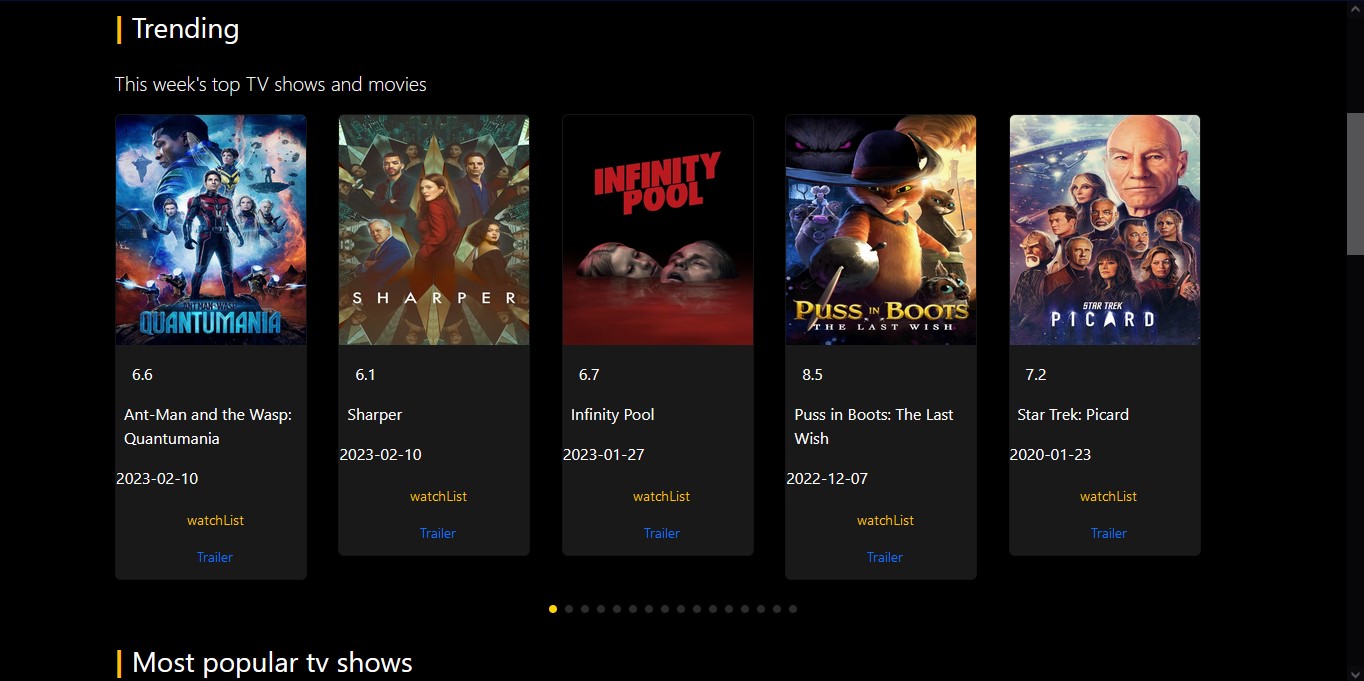
Task: Watch the Sharper Trailer
Action: point(438,533)
